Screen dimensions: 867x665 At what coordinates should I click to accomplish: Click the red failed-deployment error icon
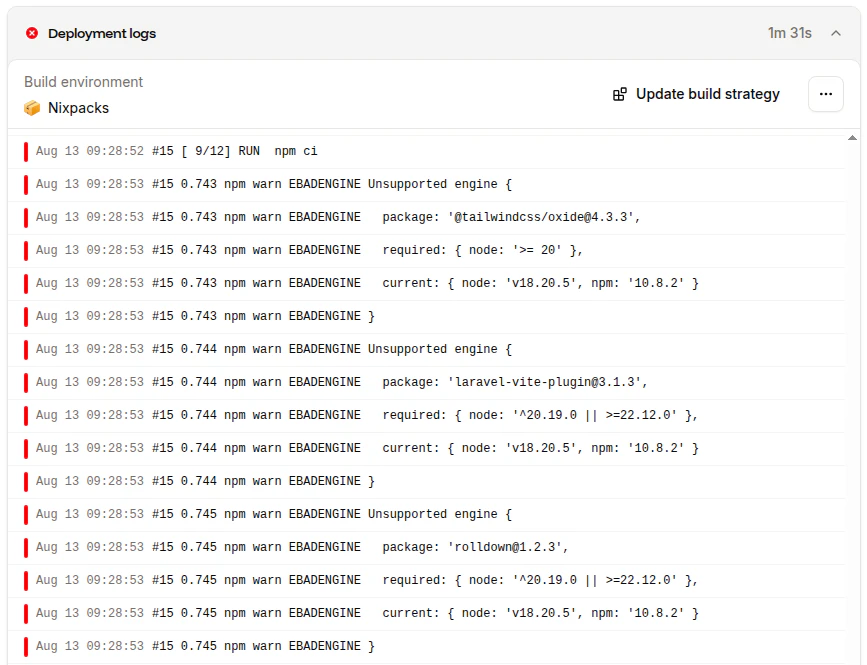pos(32,33)
